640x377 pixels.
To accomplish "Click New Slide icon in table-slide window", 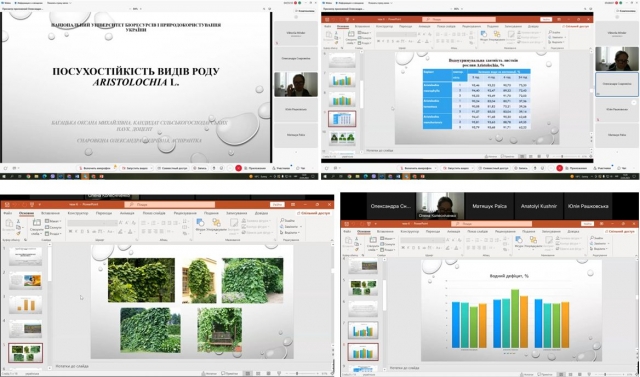I will click(351, 34).
